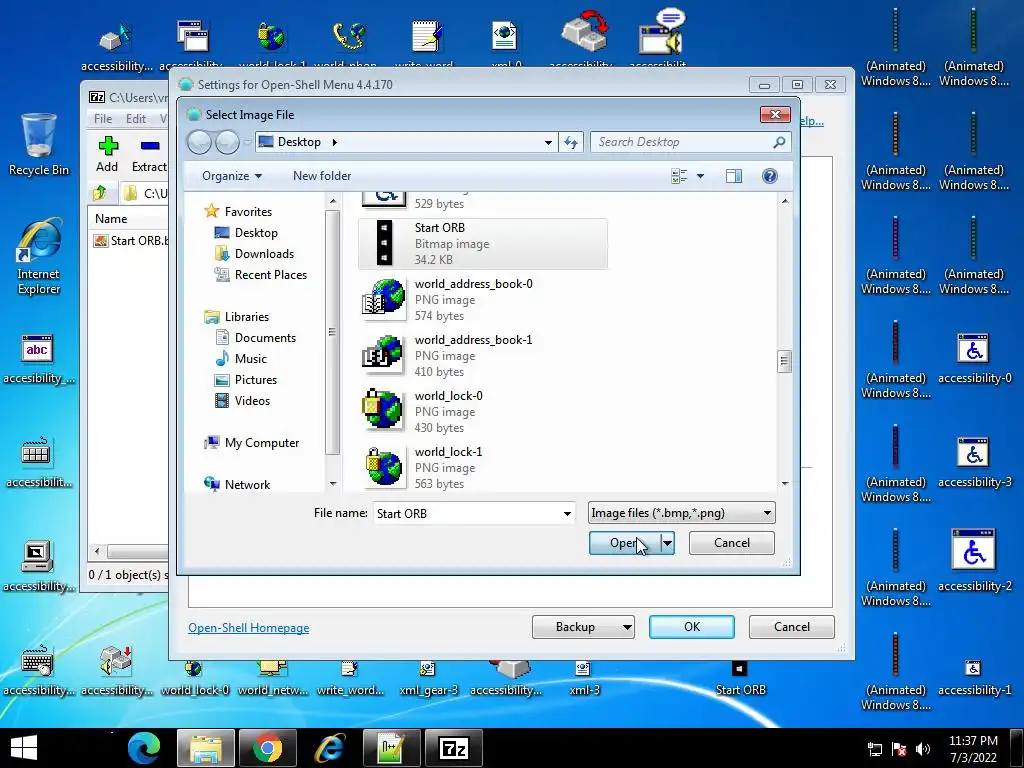Open Desktop under Favorites
This screenshot has width=1024, height=768.
pos(246,232)
